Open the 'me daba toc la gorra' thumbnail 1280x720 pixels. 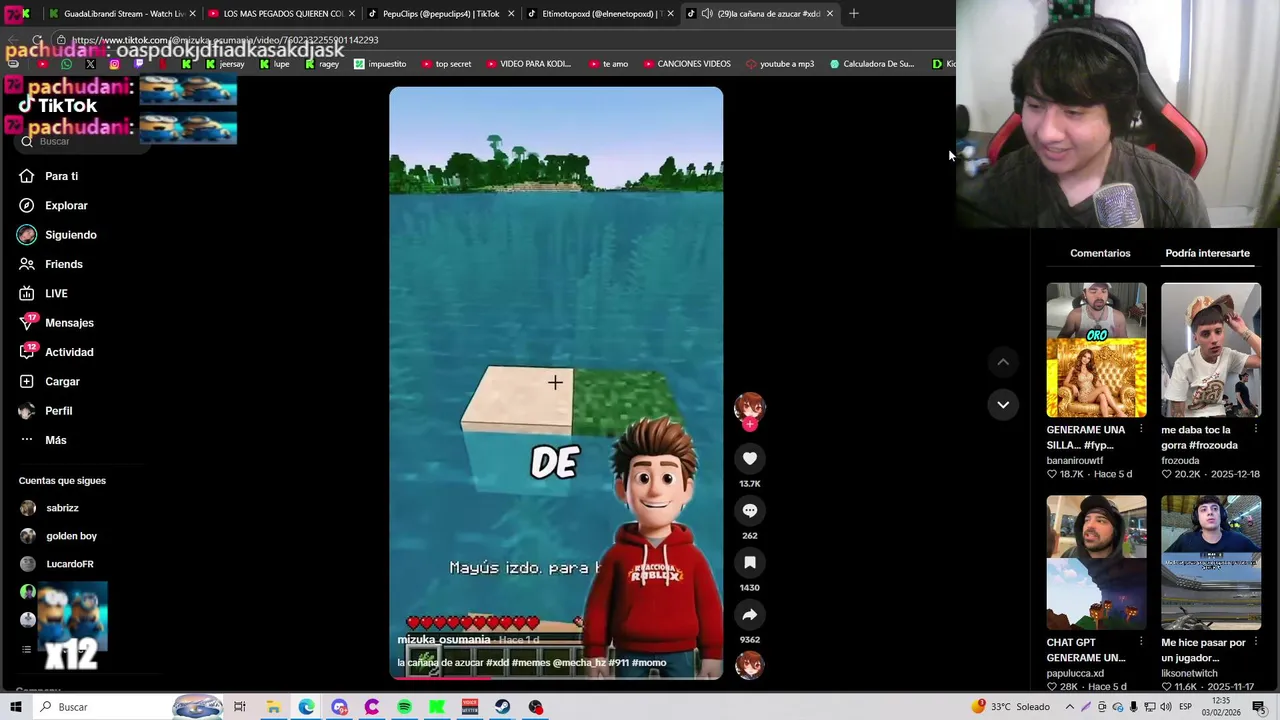pos(1211,350)
